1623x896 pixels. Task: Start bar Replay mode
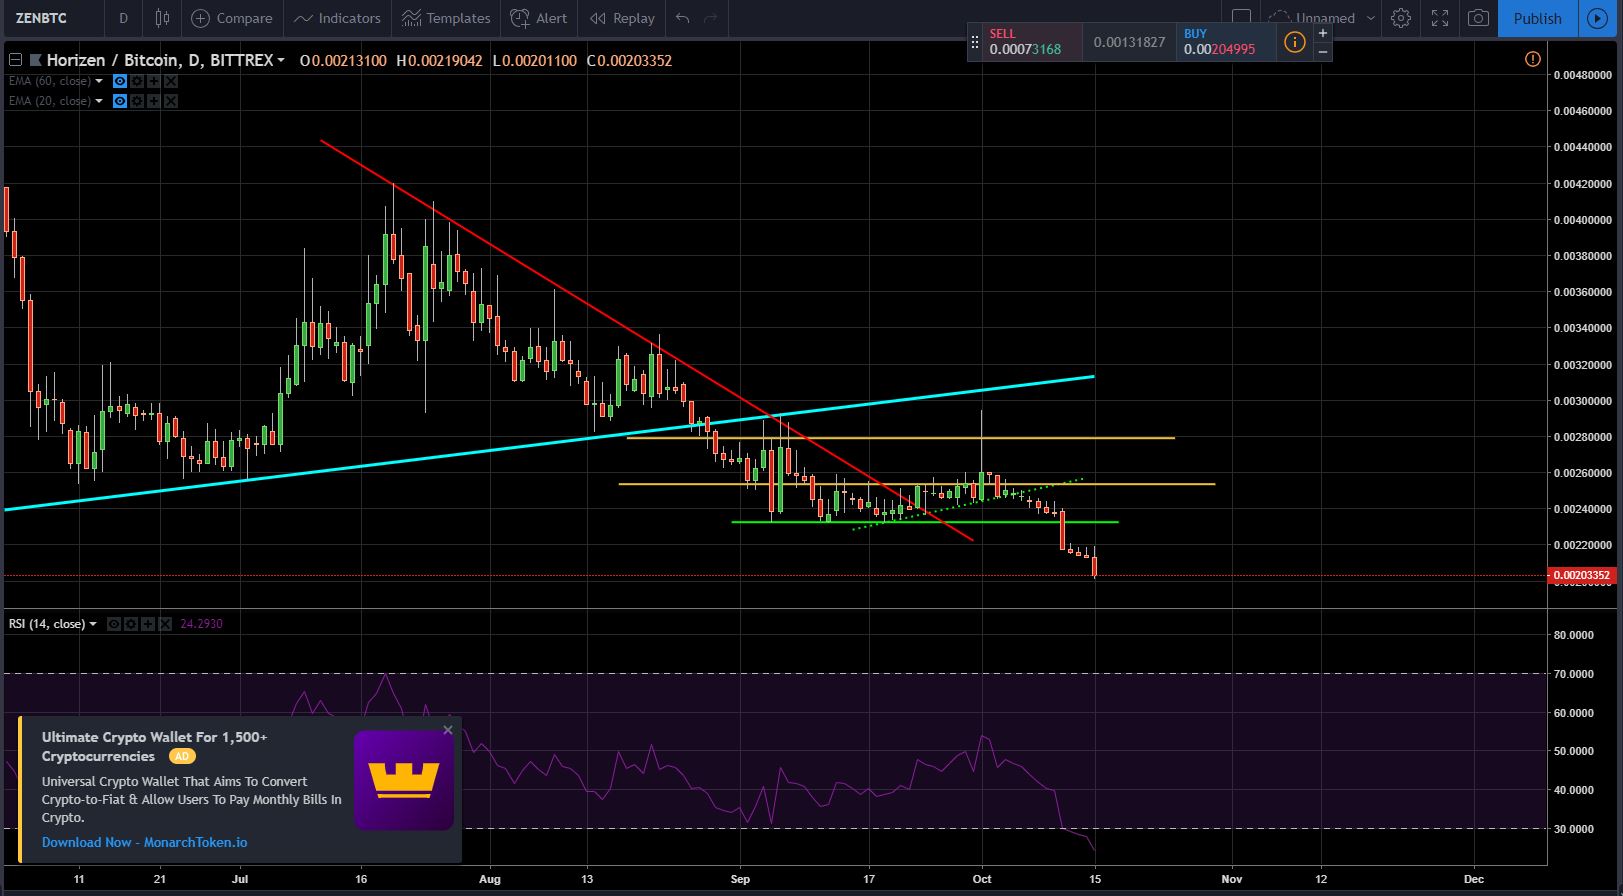pyautogui.click(x=622, y=18)
